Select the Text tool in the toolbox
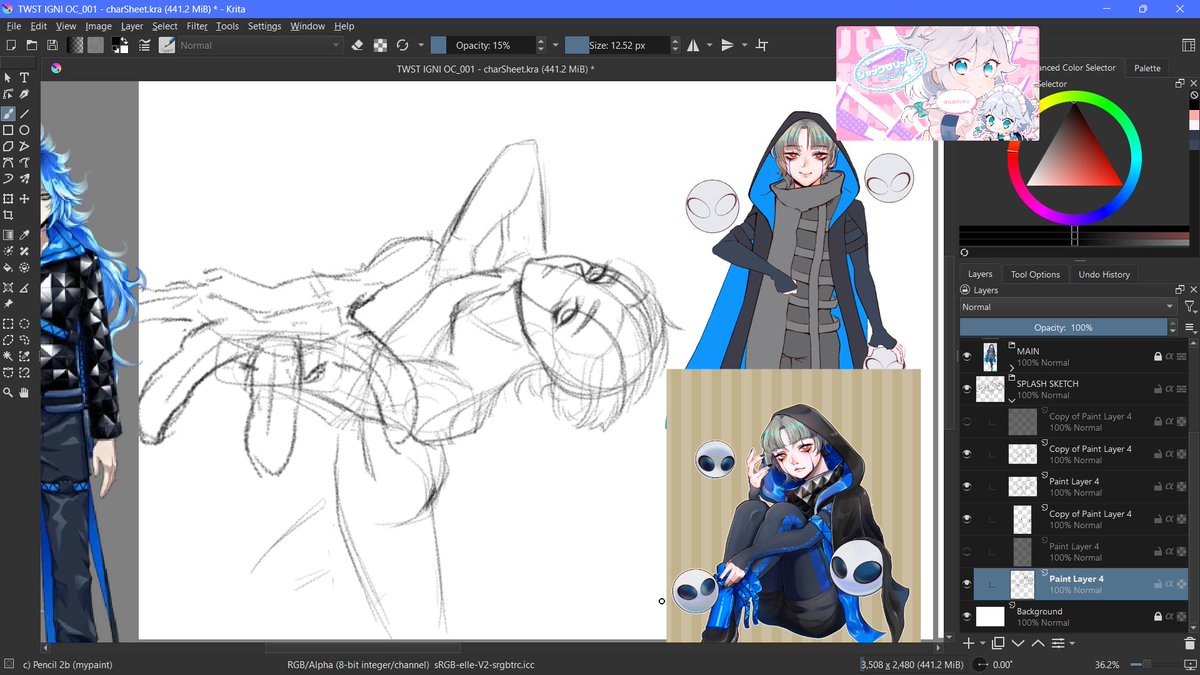This screenshot has width=1200, height=675. tap(25, 77)
